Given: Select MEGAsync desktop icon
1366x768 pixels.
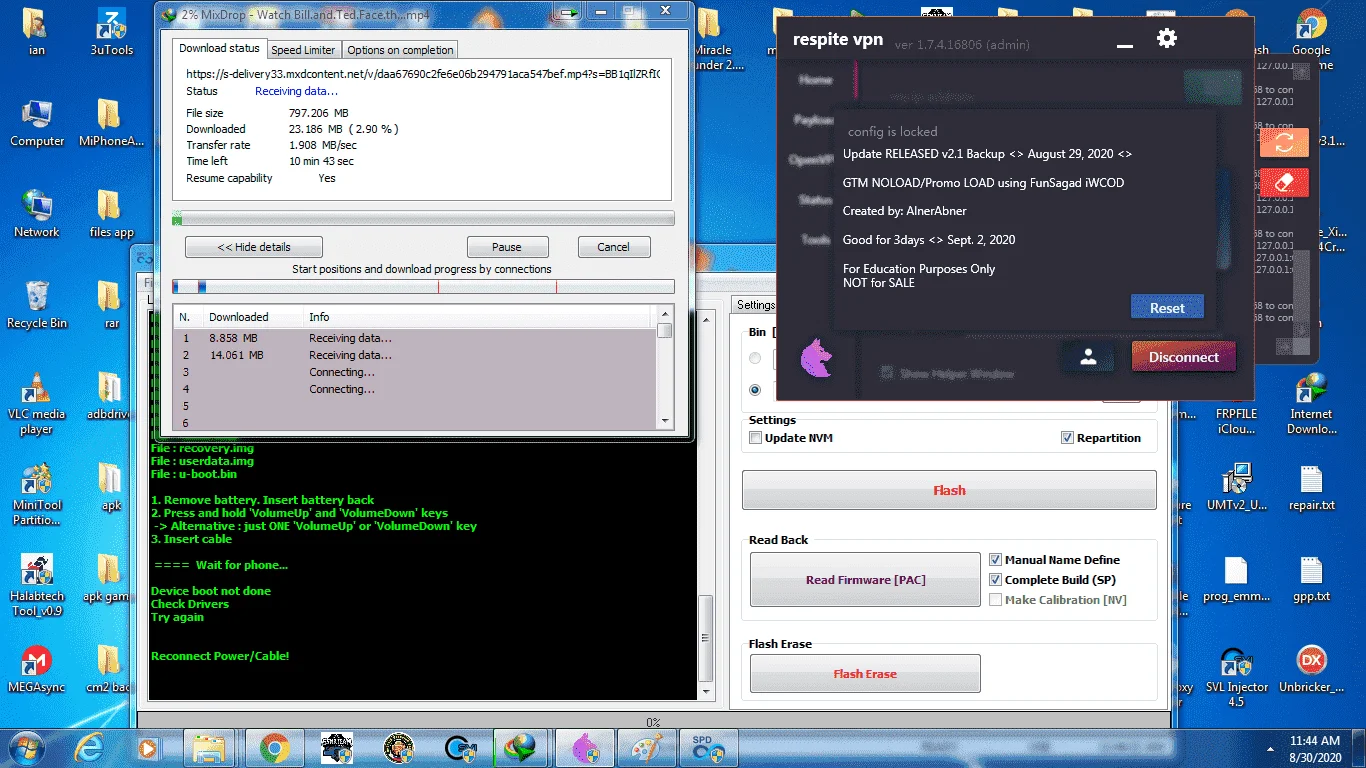Looking at the screenshot, I should click(x=37, y=668).
